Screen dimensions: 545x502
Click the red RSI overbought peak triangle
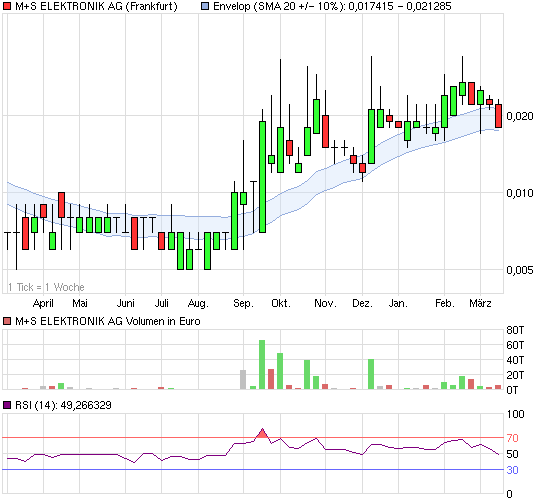[262, 434]
